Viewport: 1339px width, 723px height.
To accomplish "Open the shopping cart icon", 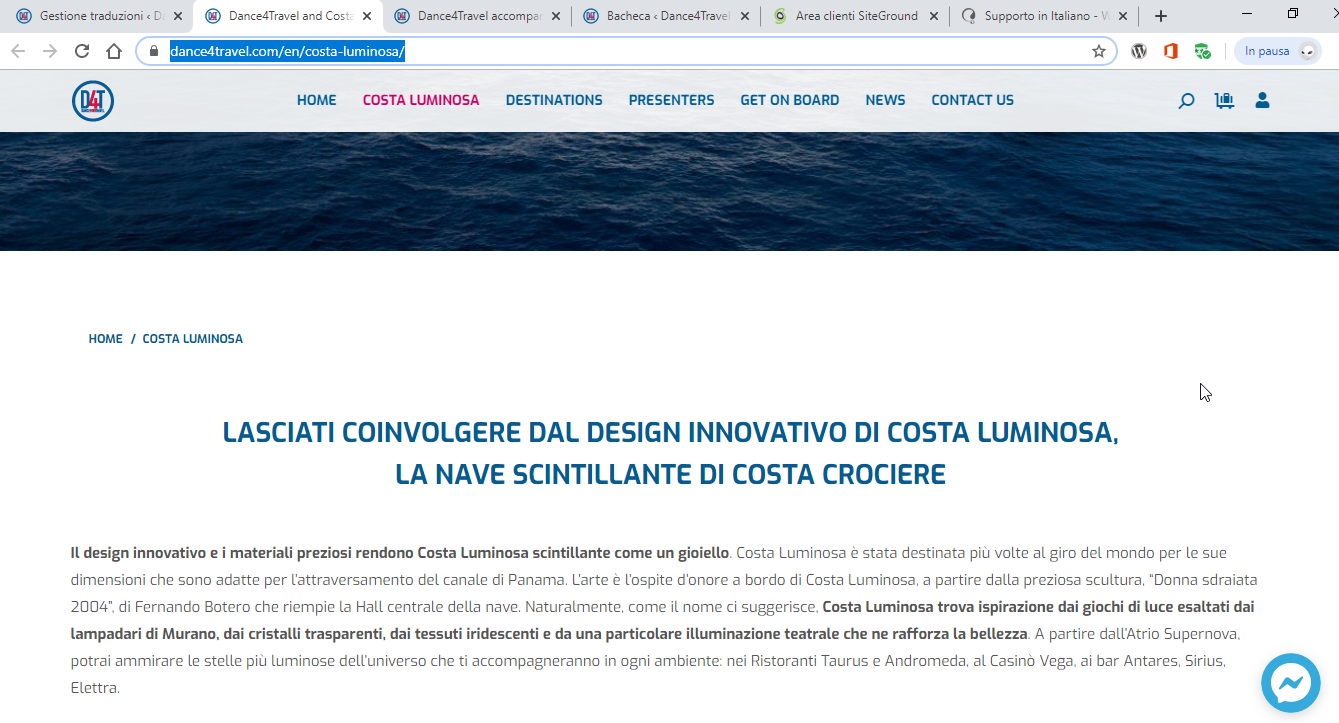I will [x=1224, y=100].
